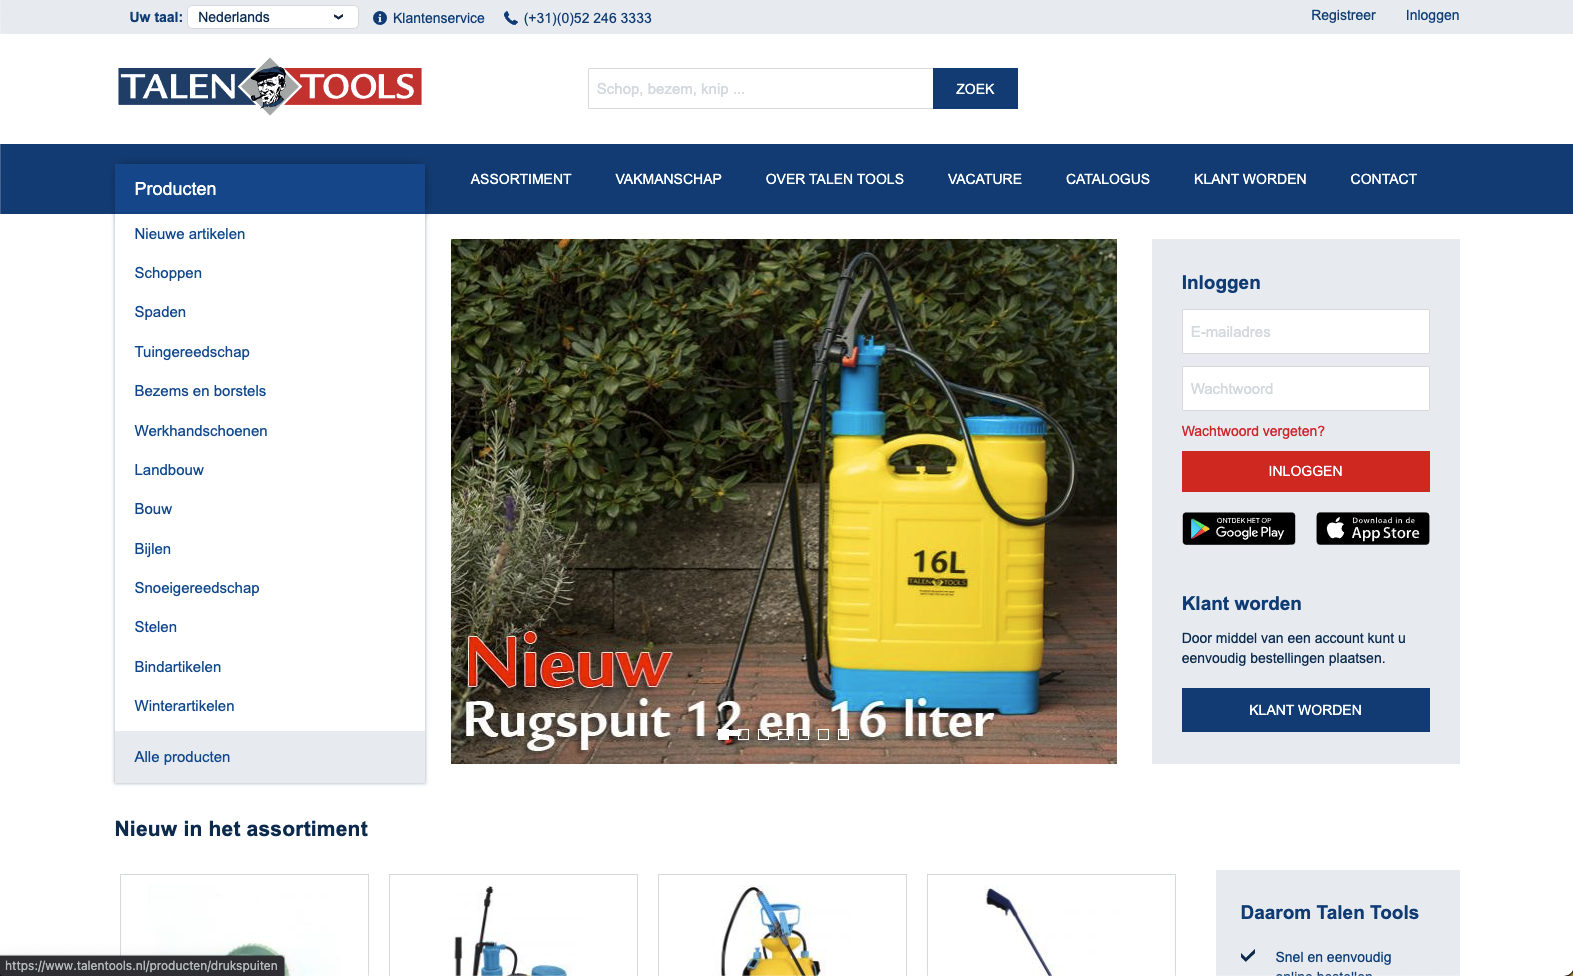Focus the E-mailadres input field
The image size is (1573, 976).
click(x=1305, y=332)
